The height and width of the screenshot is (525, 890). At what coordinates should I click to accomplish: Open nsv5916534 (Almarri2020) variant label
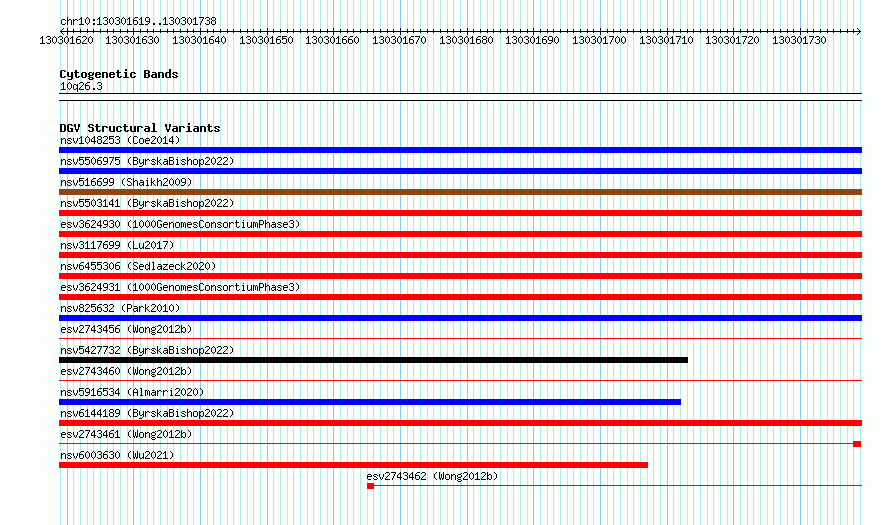pyautogui.click(x=132, y=392)
